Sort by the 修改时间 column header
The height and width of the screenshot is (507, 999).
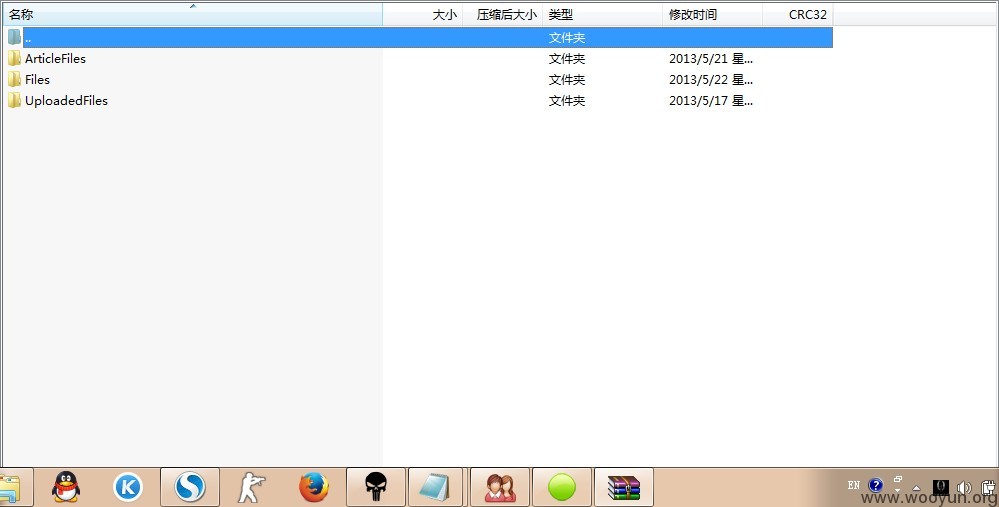tap(713, 14)
